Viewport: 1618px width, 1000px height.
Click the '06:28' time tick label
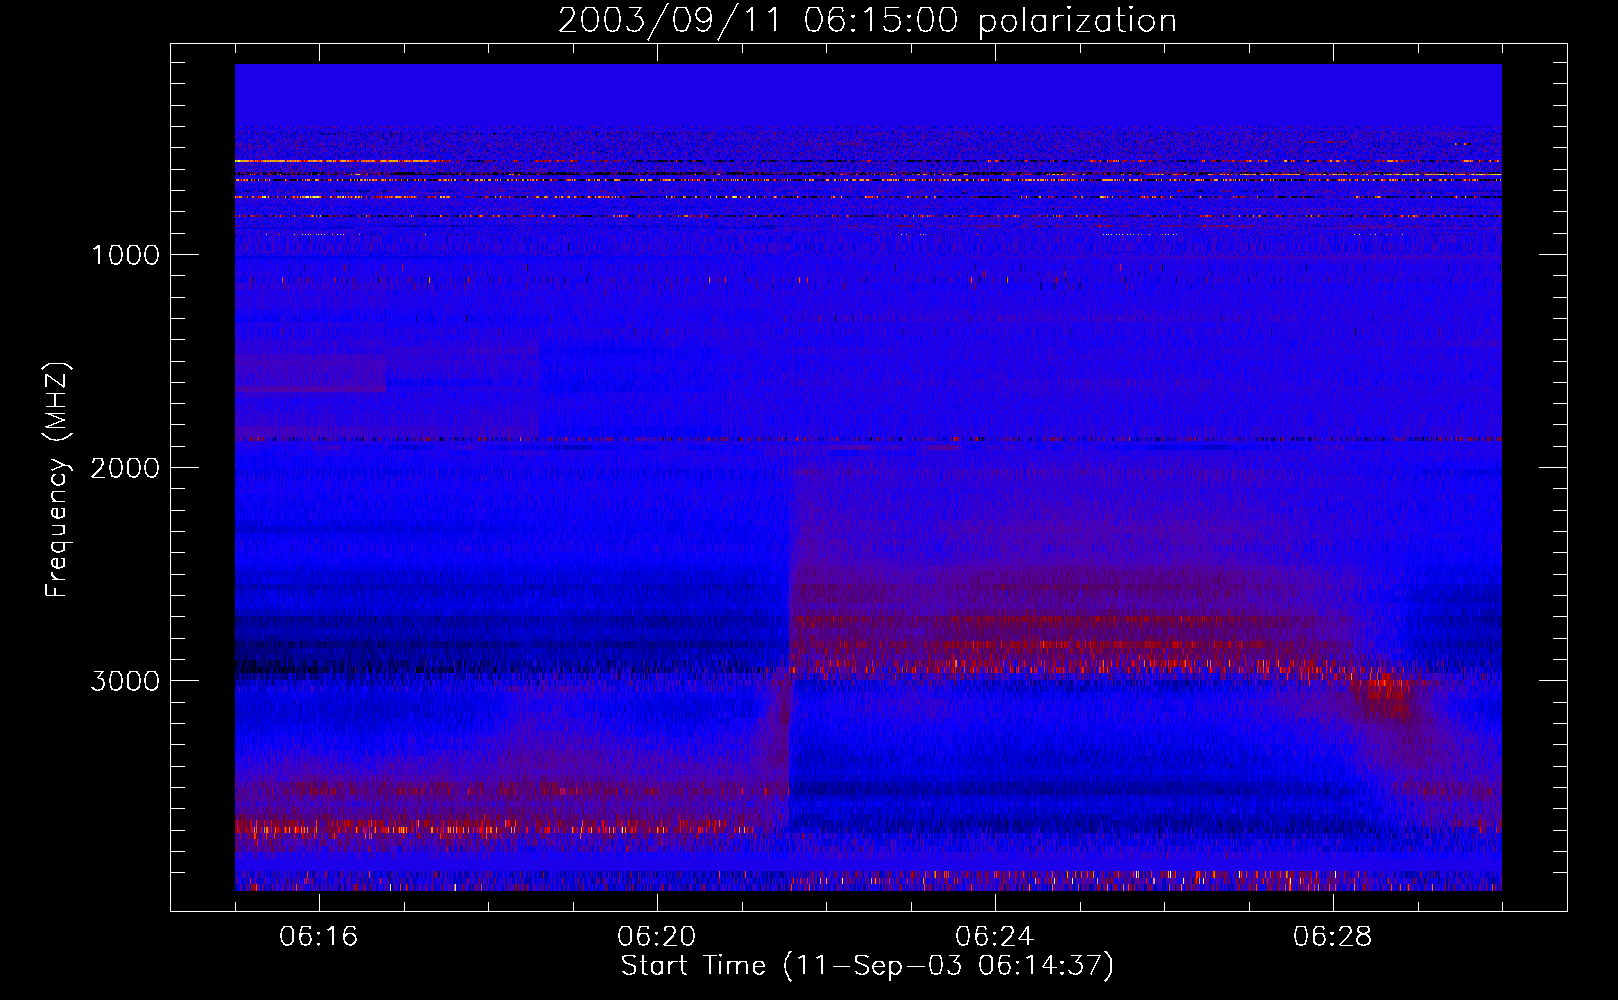coord(1333,937)
